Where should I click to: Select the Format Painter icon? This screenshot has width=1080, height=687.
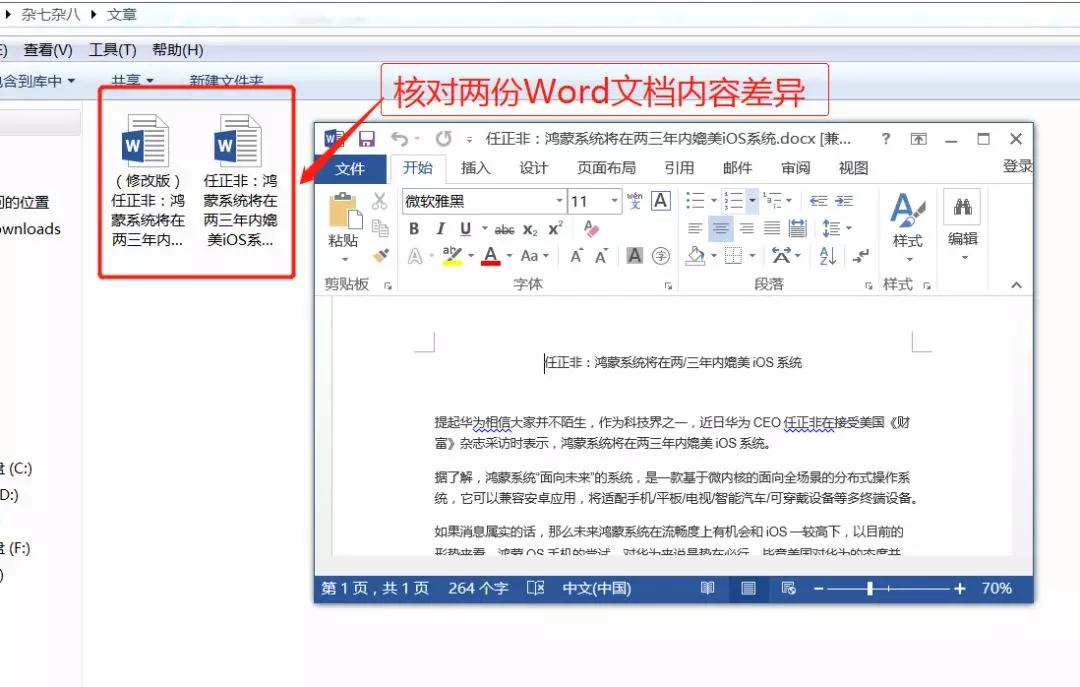click(x=382, y=254)
